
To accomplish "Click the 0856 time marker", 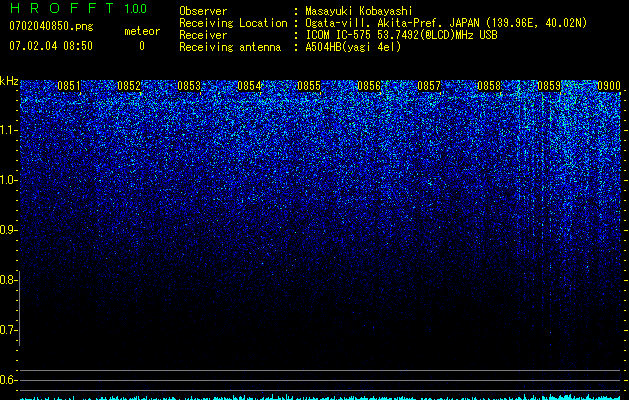I will pyautogui.click(x=369, y=86).
